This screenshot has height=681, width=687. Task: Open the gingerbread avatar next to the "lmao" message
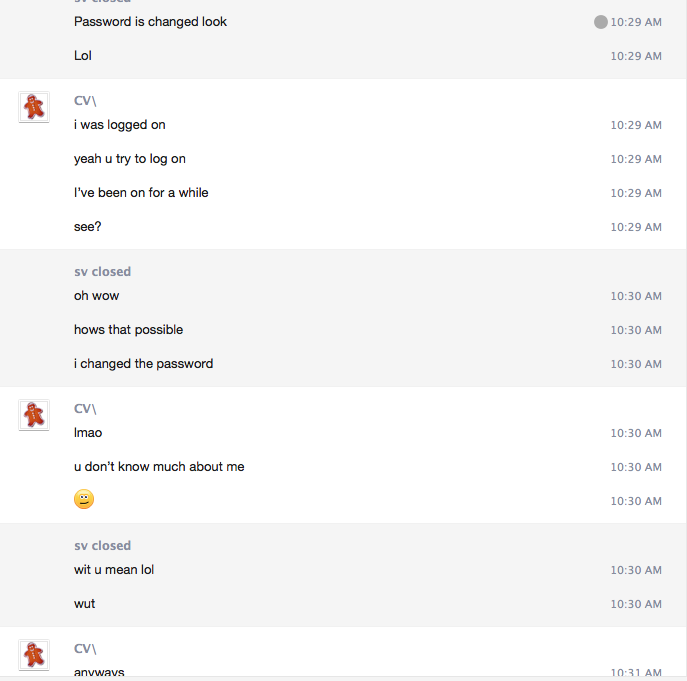(x=34, y=415)
